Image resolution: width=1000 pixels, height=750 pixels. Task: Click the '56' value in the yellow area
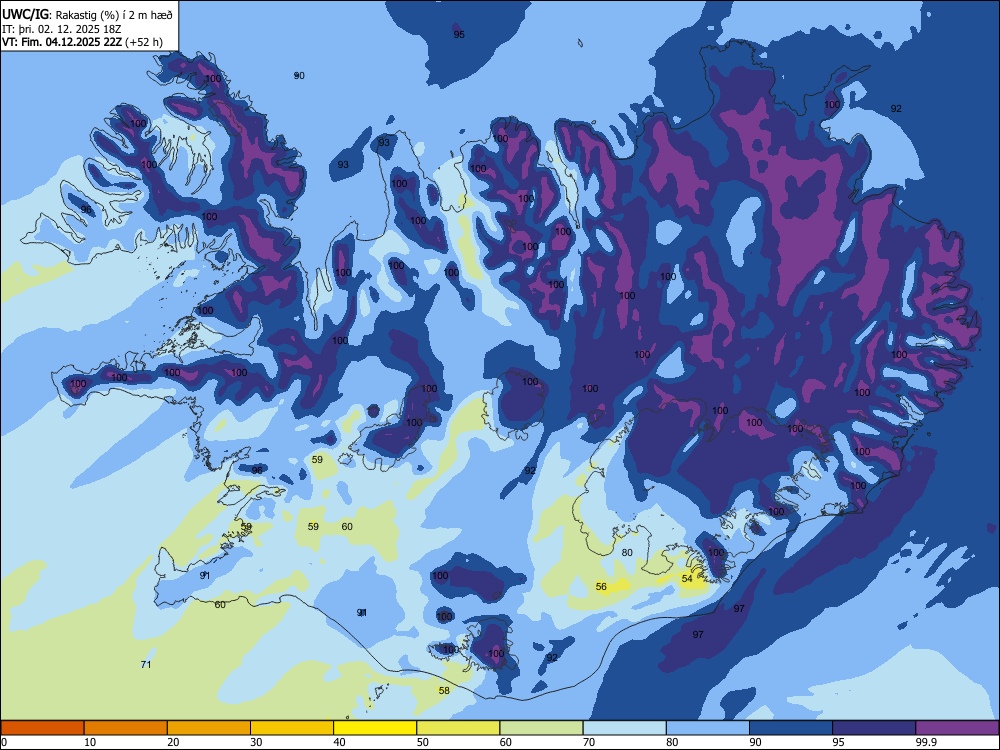[x=601, y=586]
